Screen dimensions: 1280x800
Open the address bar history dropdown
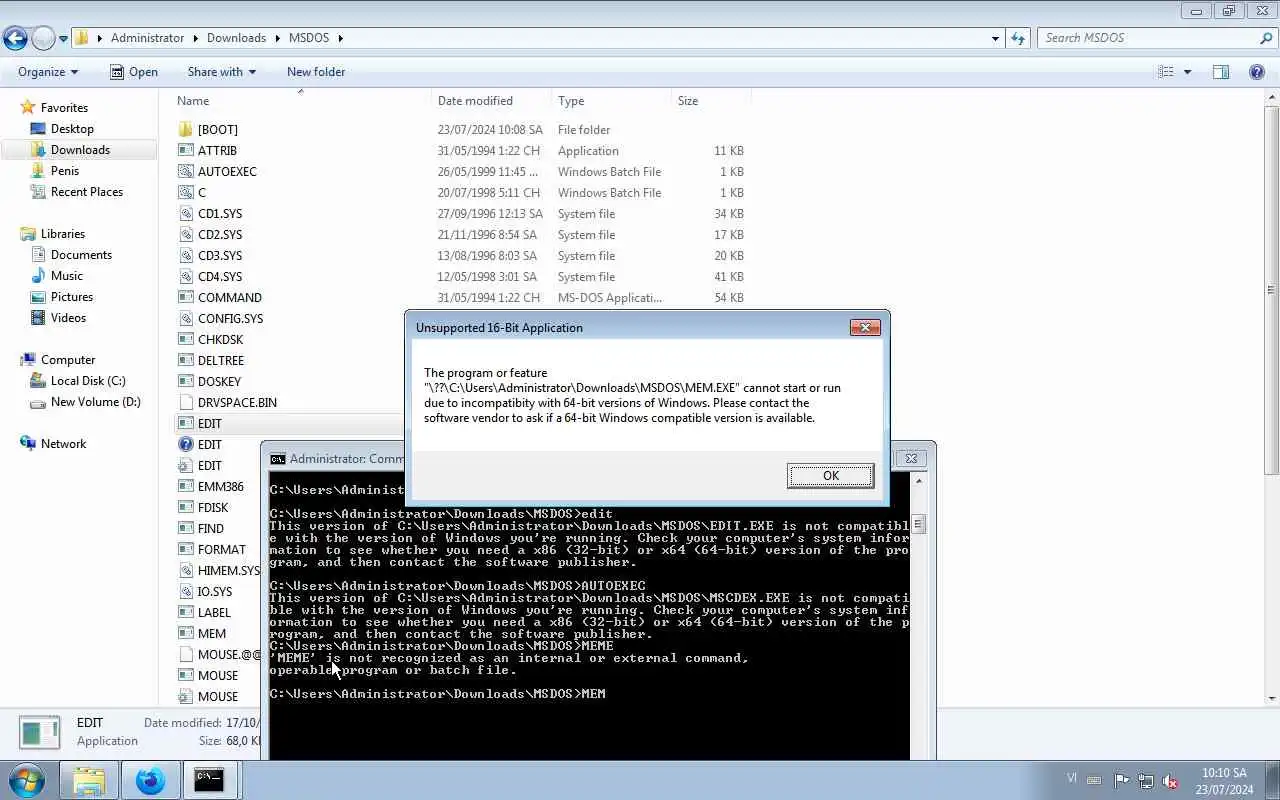click(995, 38)
